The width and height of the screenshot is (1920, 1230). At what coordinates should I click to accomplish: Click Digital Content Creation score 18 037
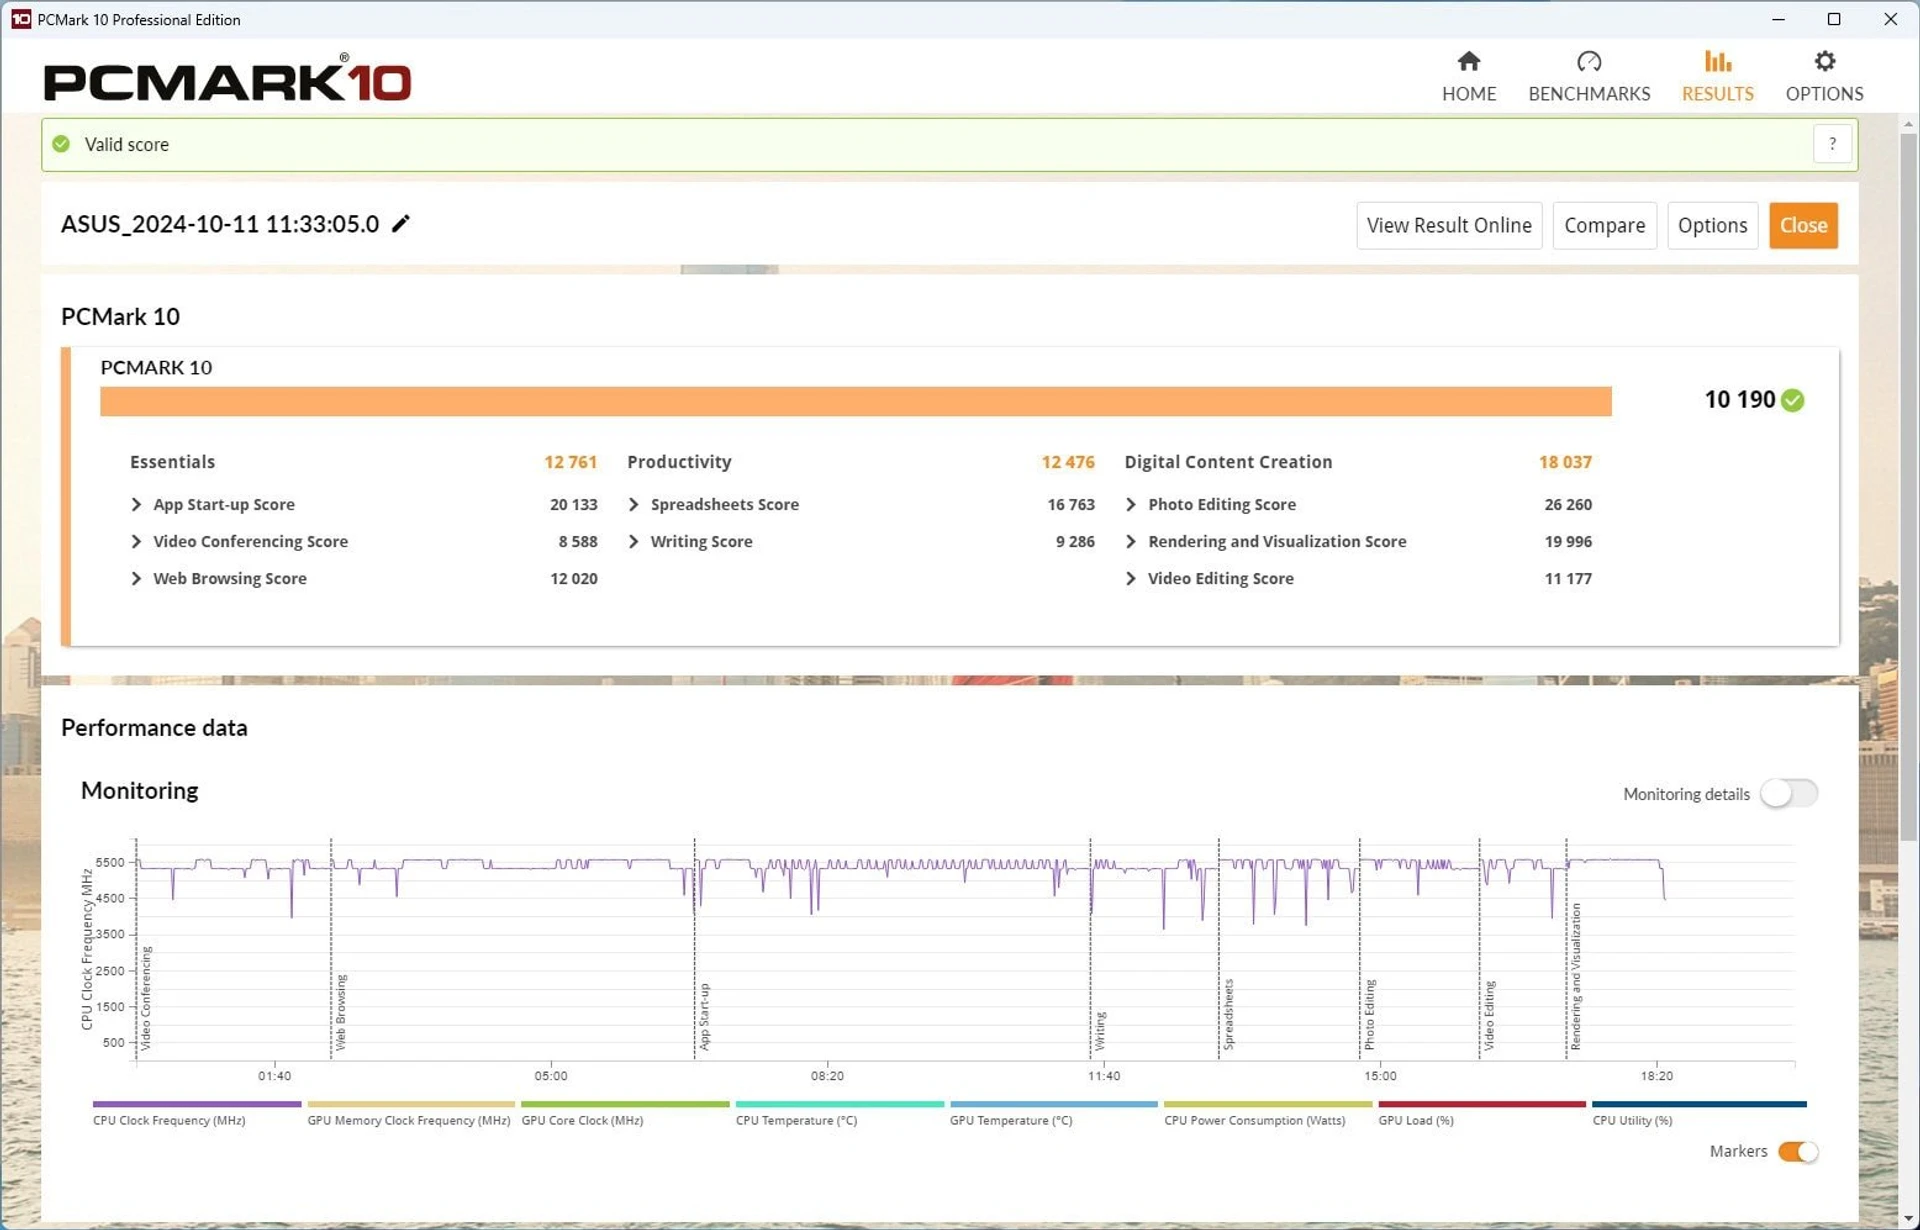1565,462
